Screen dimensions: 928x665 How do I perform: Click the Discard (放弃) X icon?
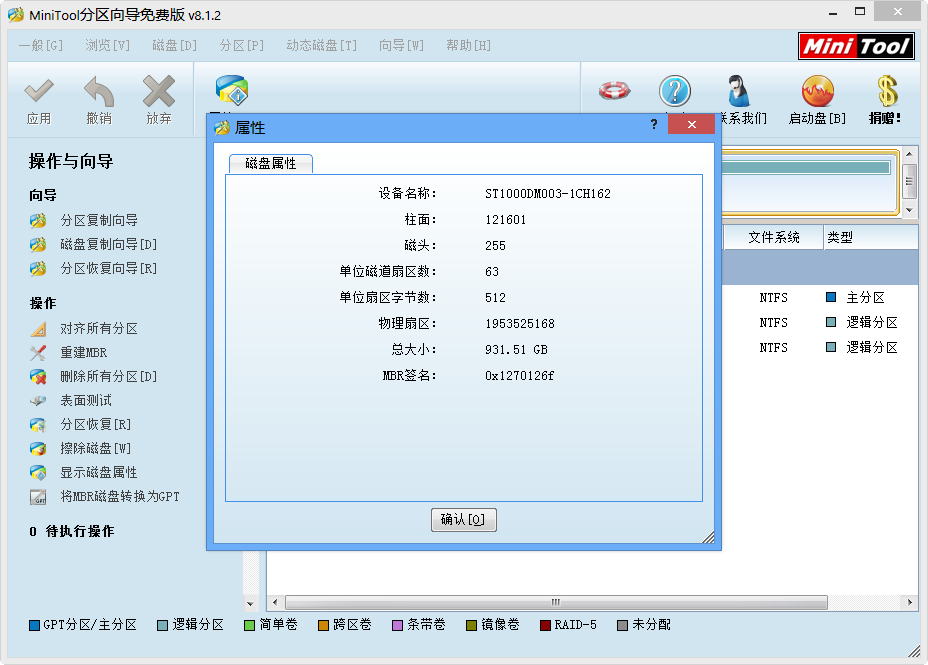coord(159,91)
